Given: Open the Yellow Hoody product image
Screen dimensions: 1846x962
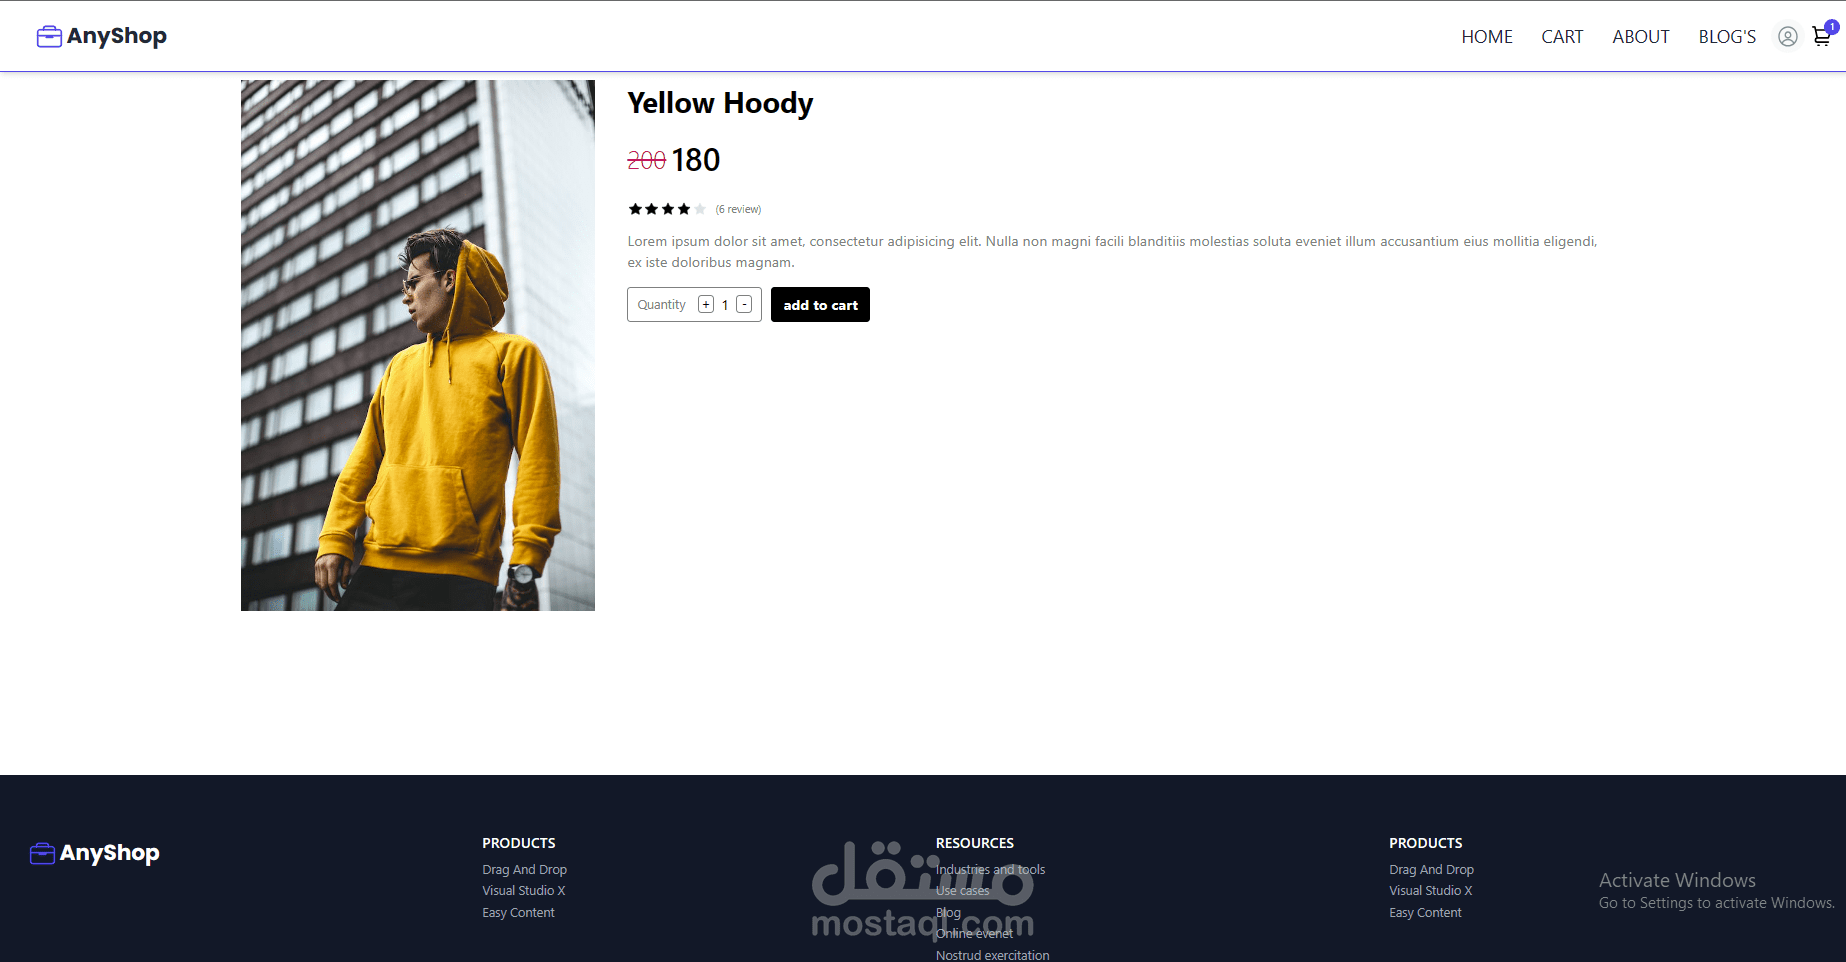Looking at the screenshot, I should coord(418,345).
